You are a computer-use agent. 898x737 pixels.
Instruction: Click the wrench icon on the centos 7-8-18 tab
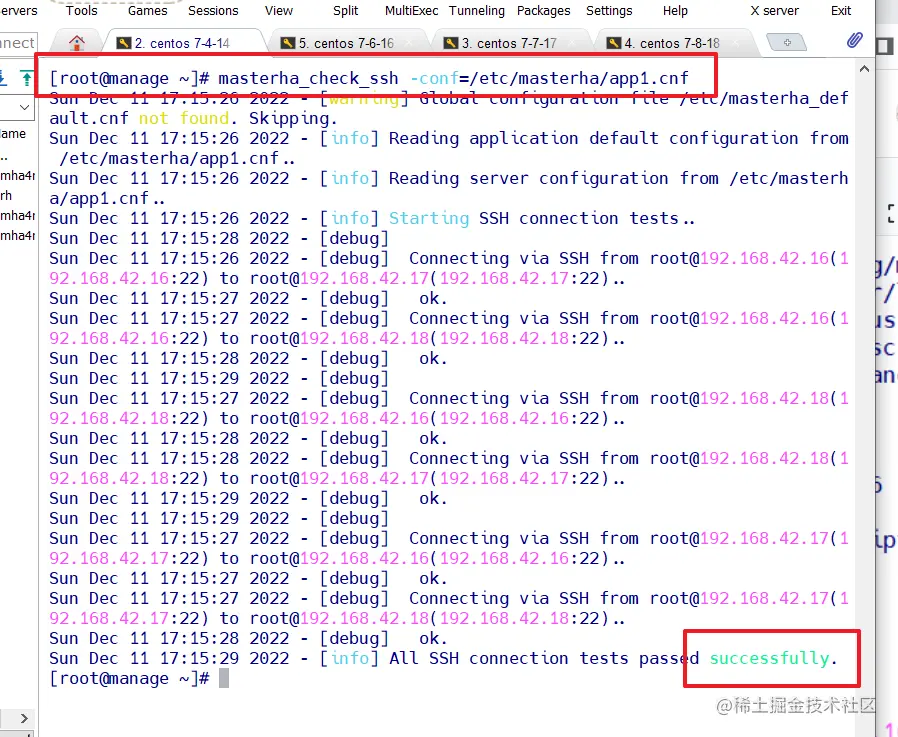pyautogui.click(x=613, y=43)
